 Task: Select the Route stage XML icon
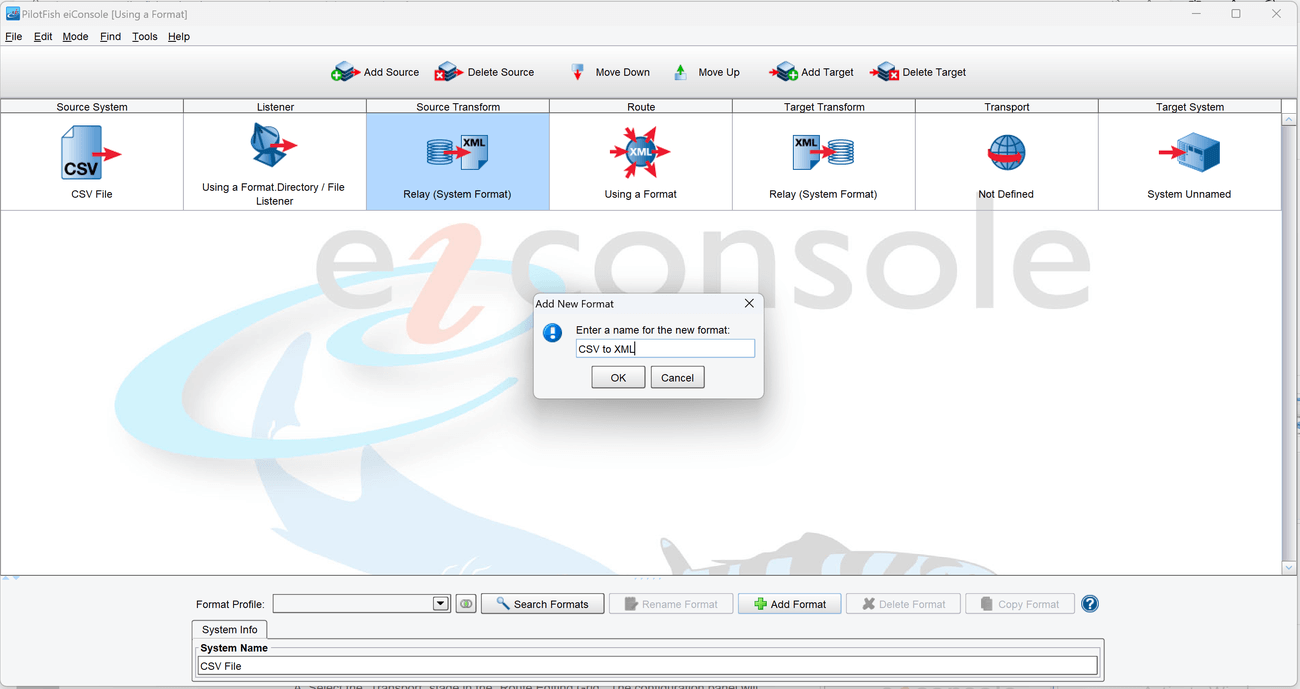point(640,153)
